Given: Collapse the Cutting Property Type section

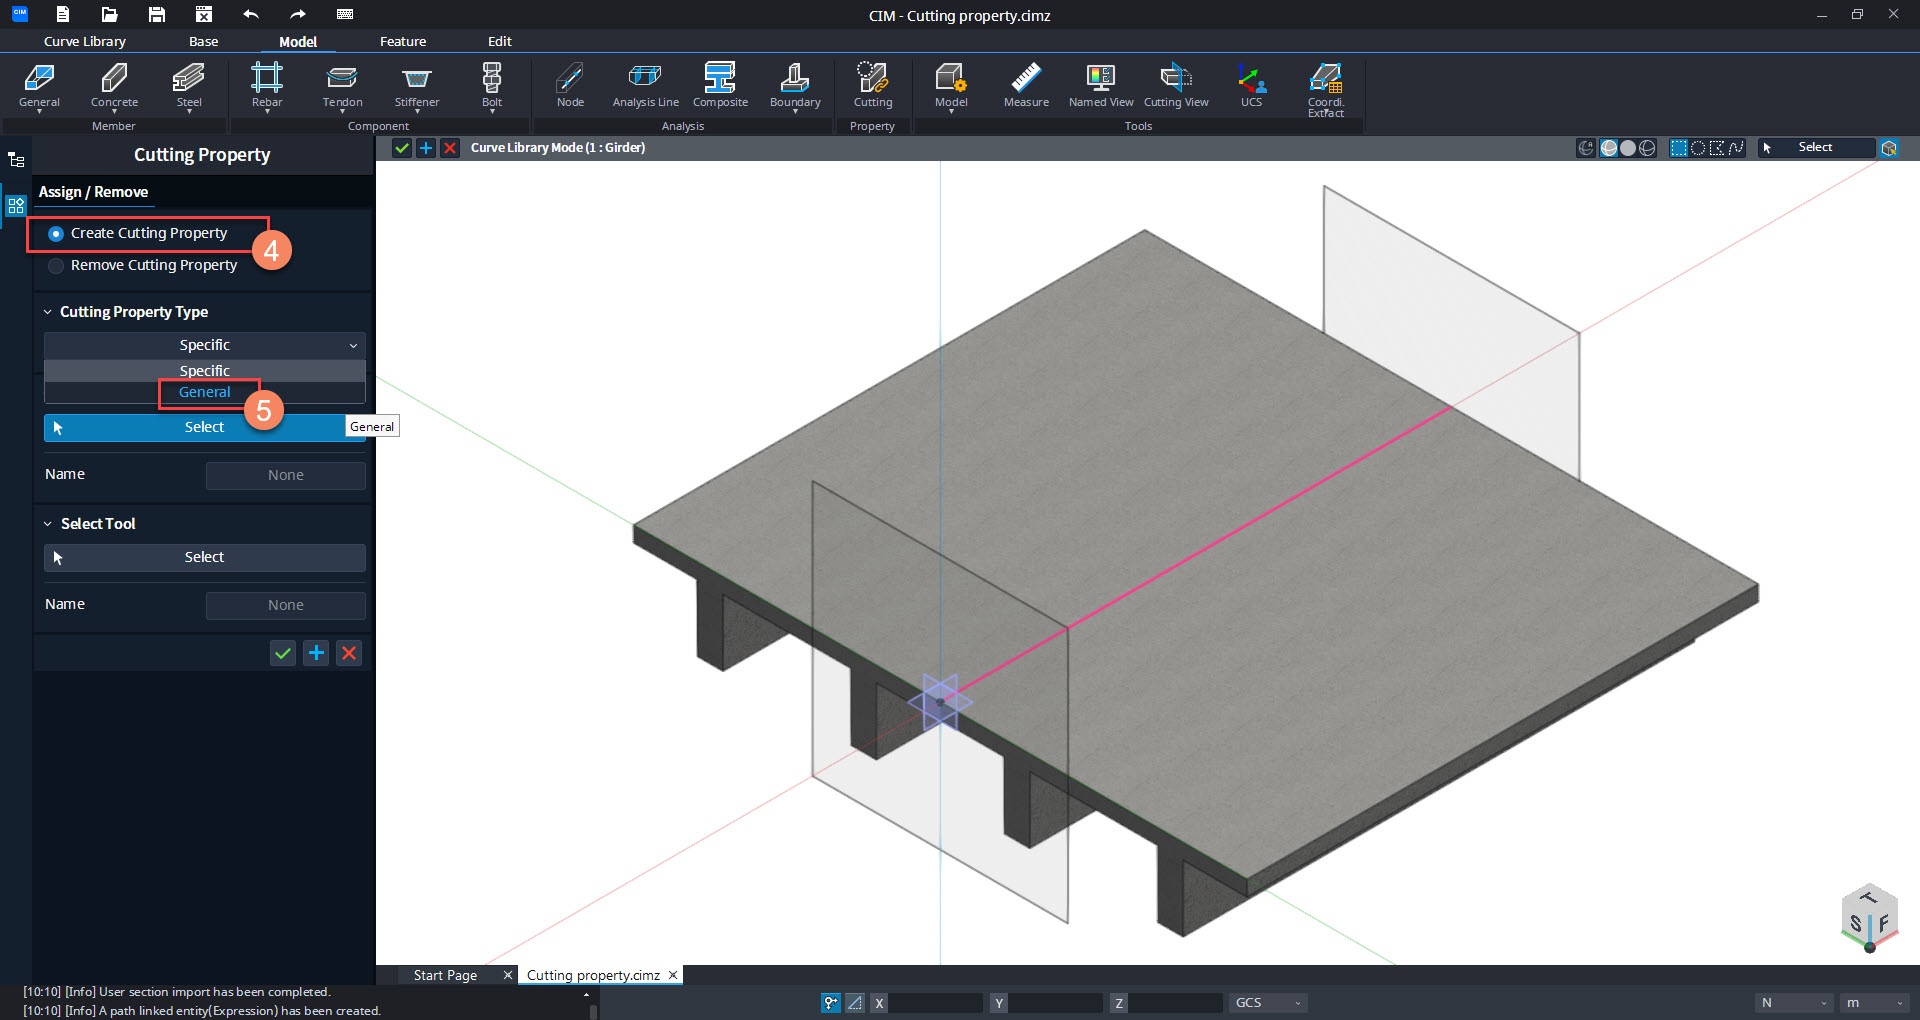Looking at the screenshot, I should tap(47, 312).
